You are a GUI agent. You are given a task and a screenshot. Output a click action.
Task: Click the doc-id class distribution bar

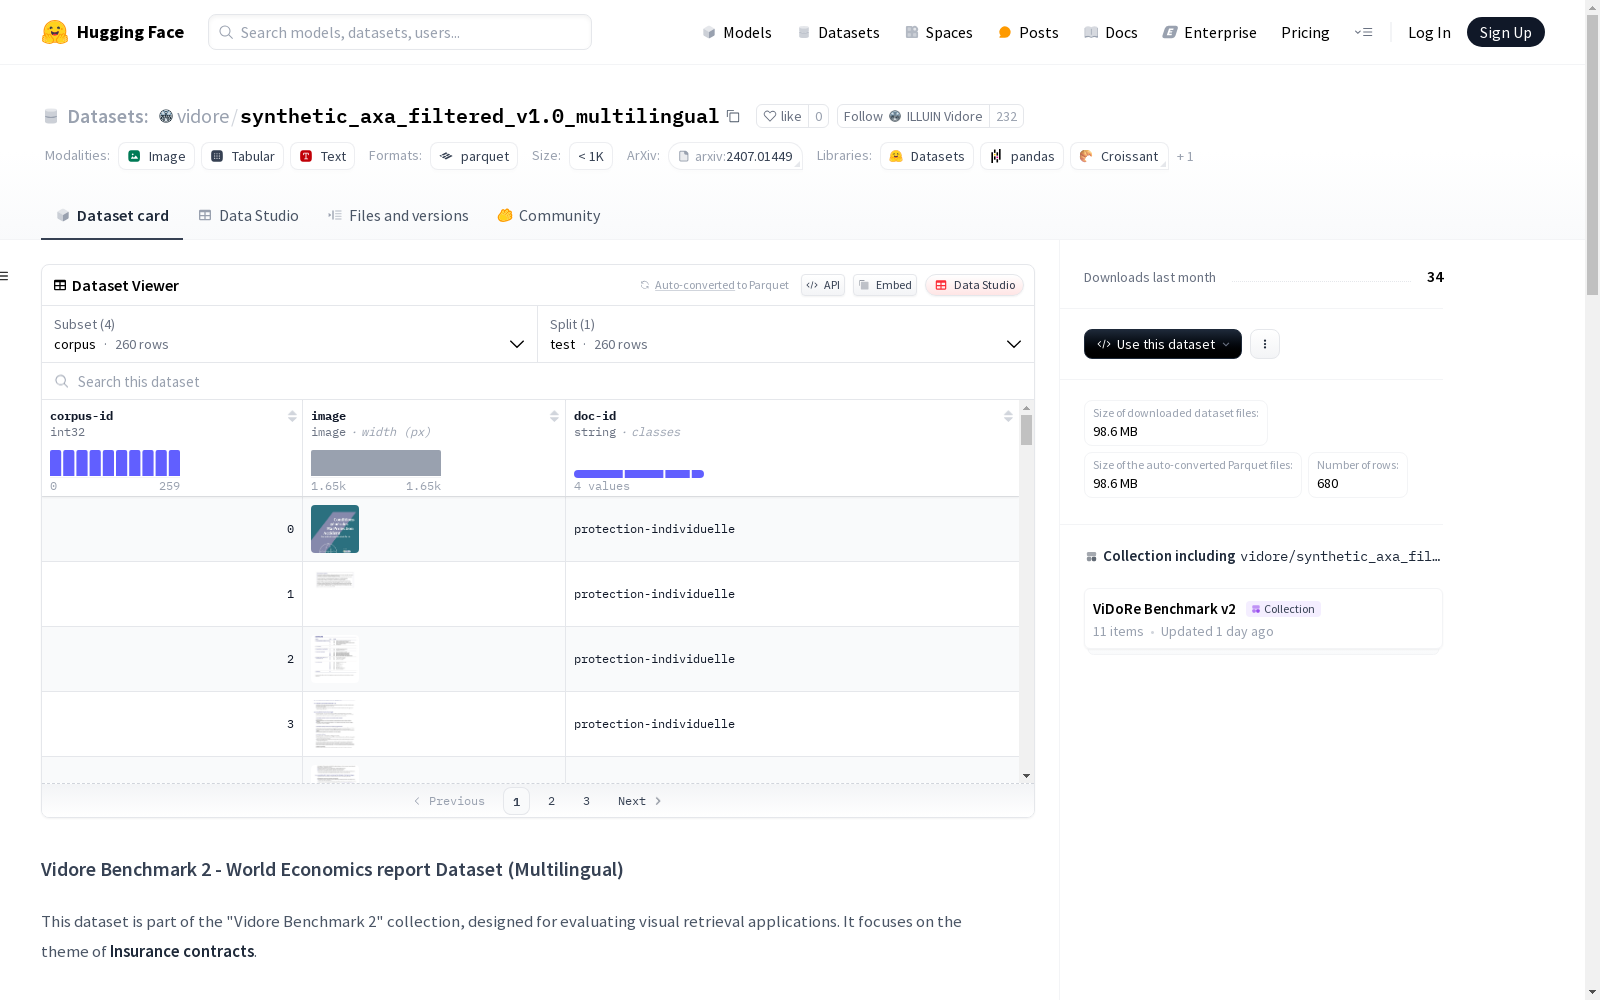pos(639,474)
